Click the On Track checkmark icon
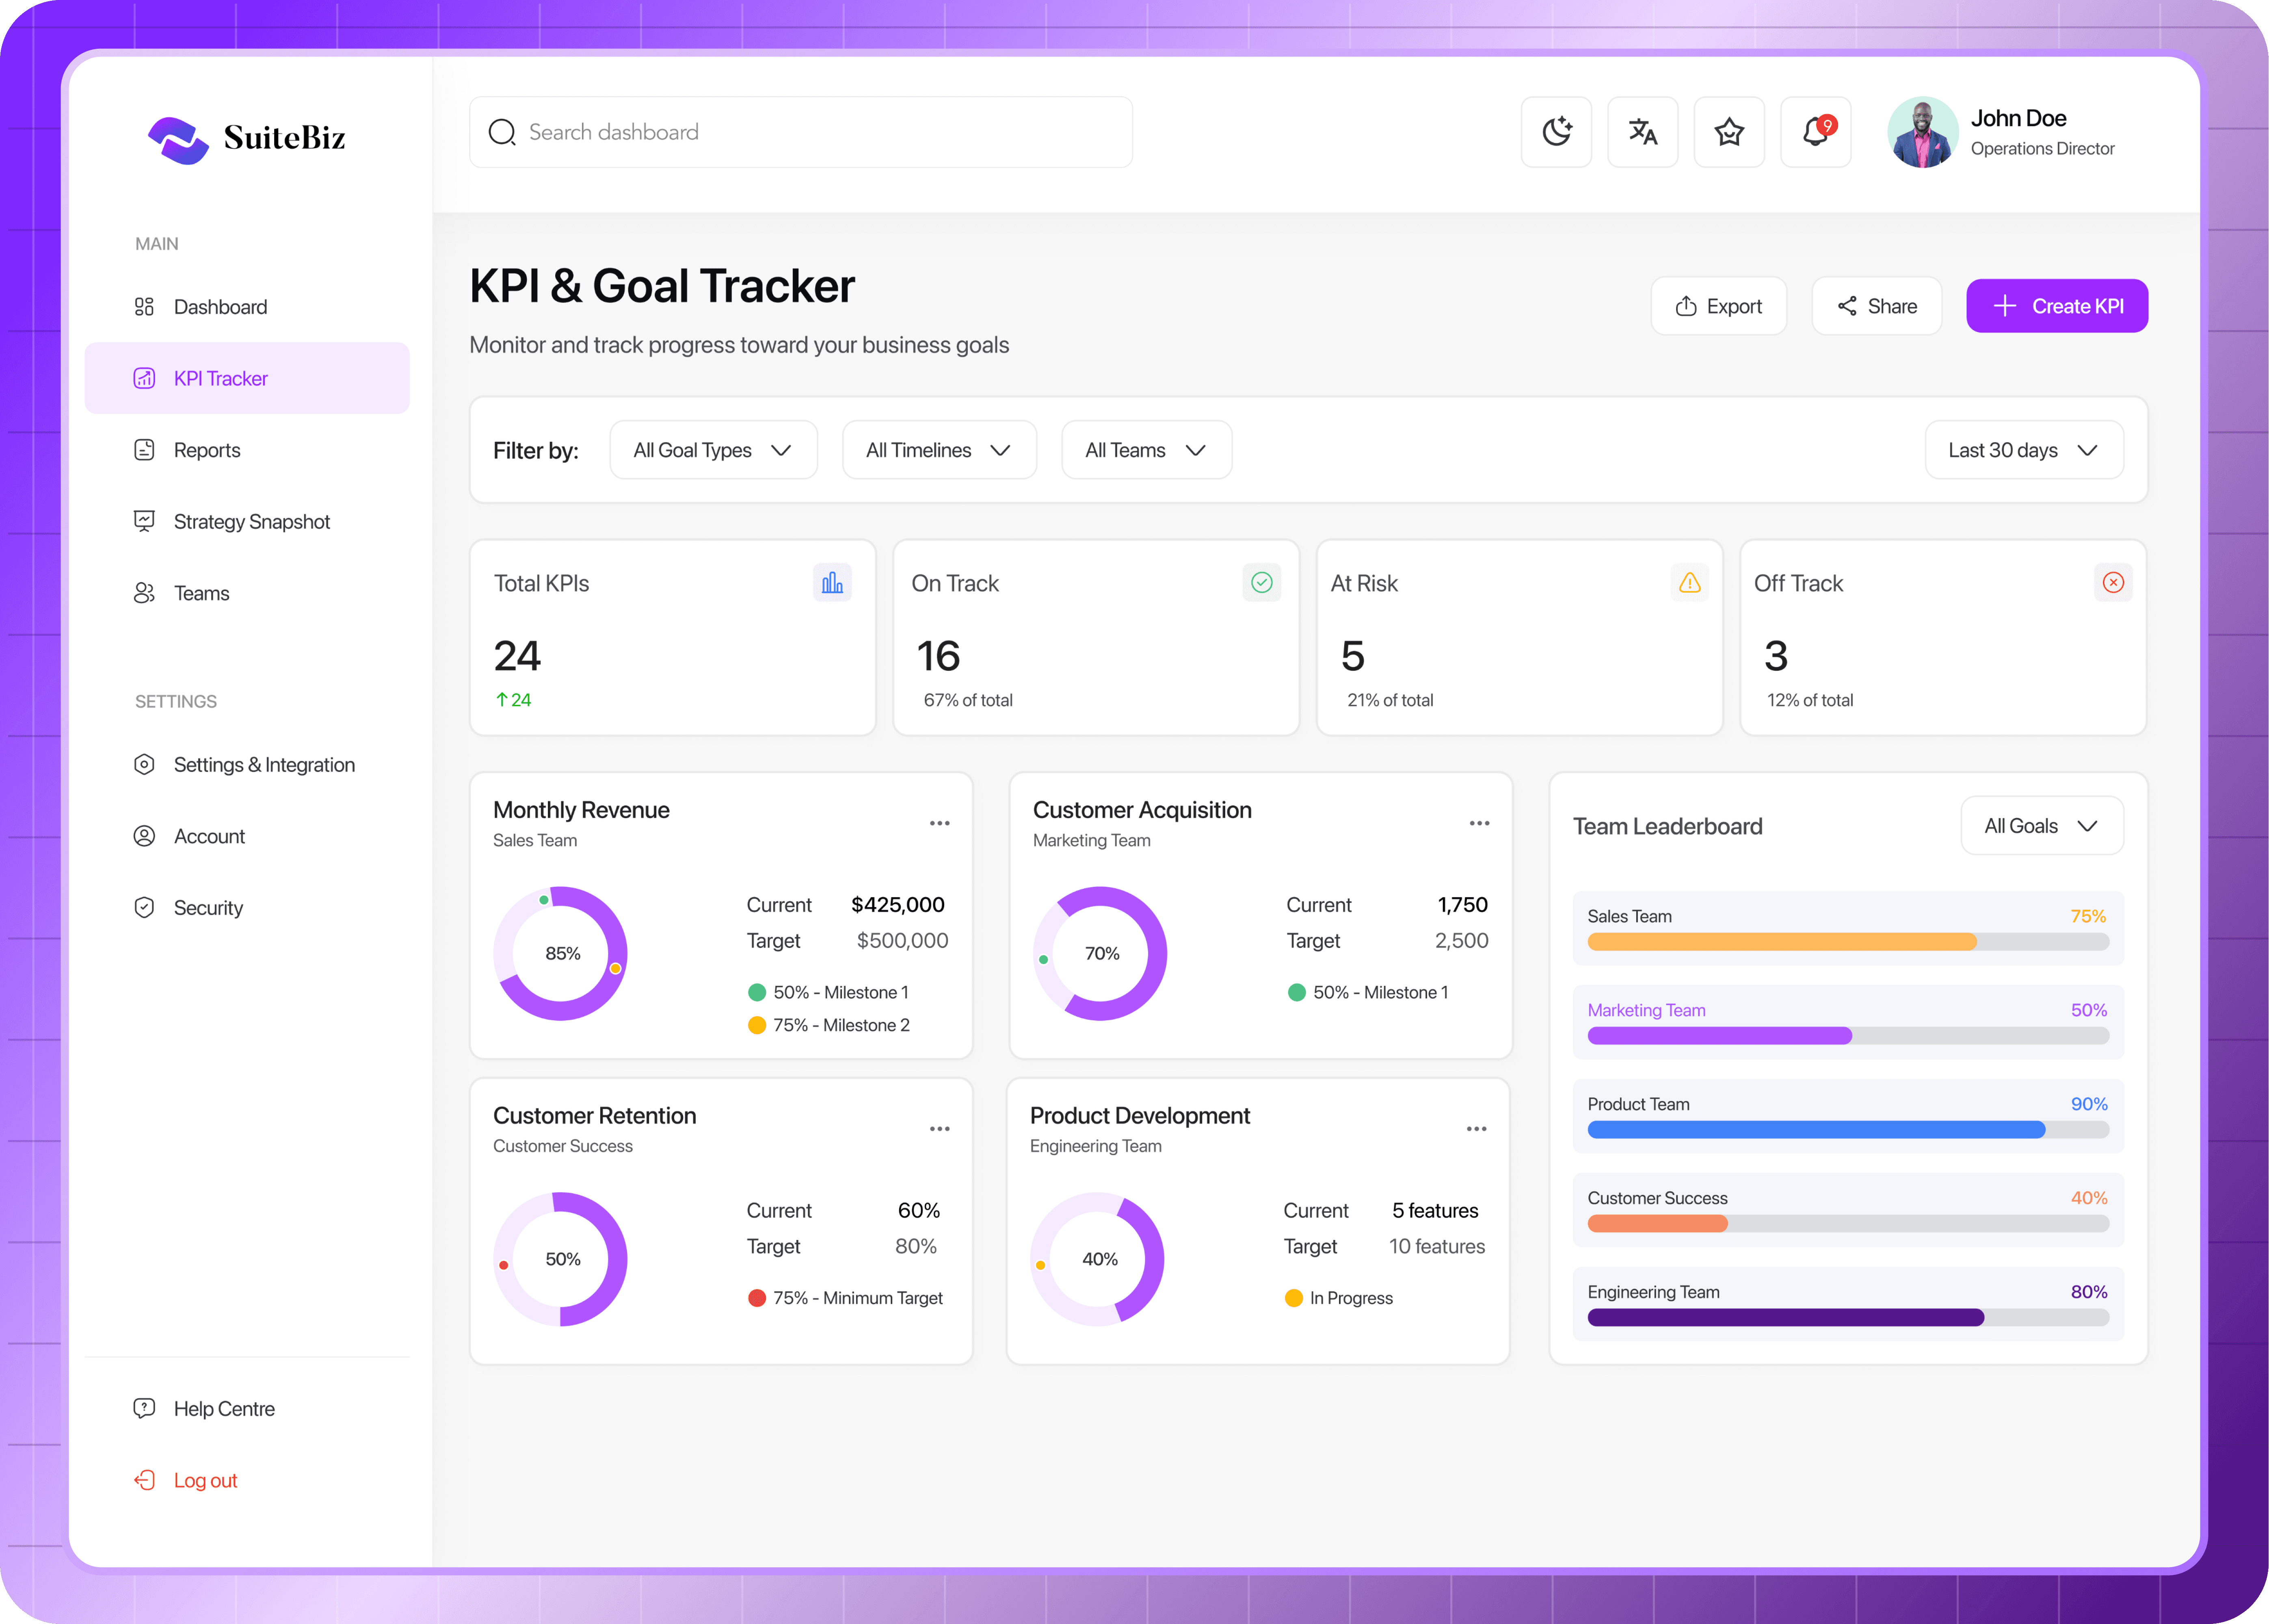The width and height of the screenshot is (2269, 1624). pos(1261,583)
